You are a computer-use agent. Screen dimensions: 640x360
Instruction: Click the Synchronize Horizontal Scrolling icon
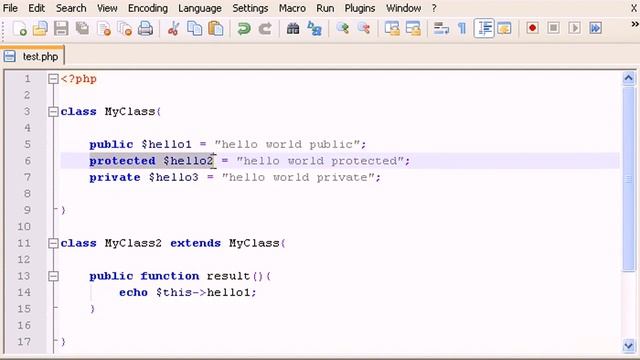(413, 29)
